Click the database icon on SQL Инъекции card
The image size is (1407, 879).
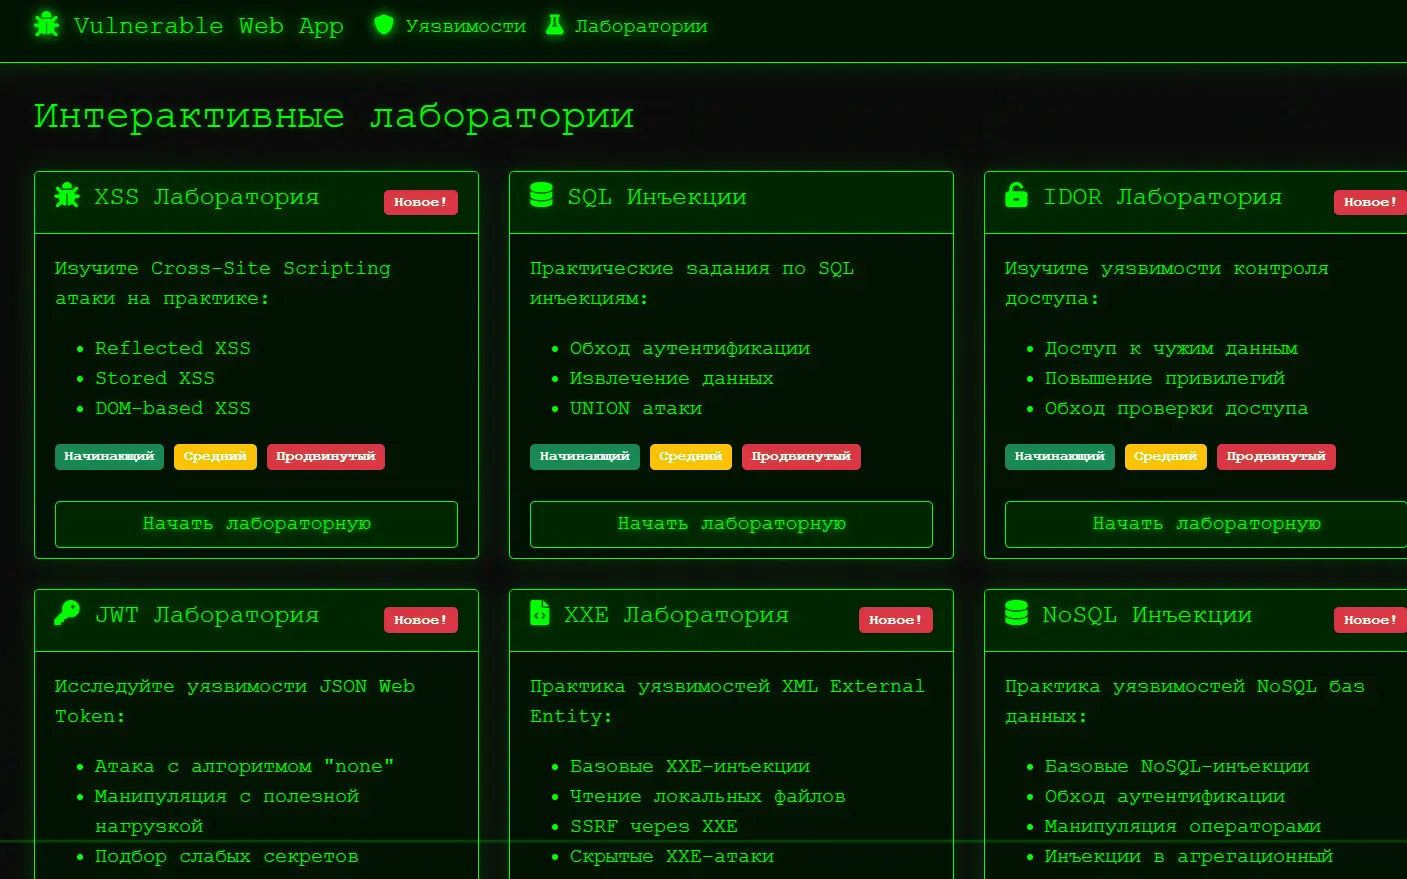tap(541, 195)
